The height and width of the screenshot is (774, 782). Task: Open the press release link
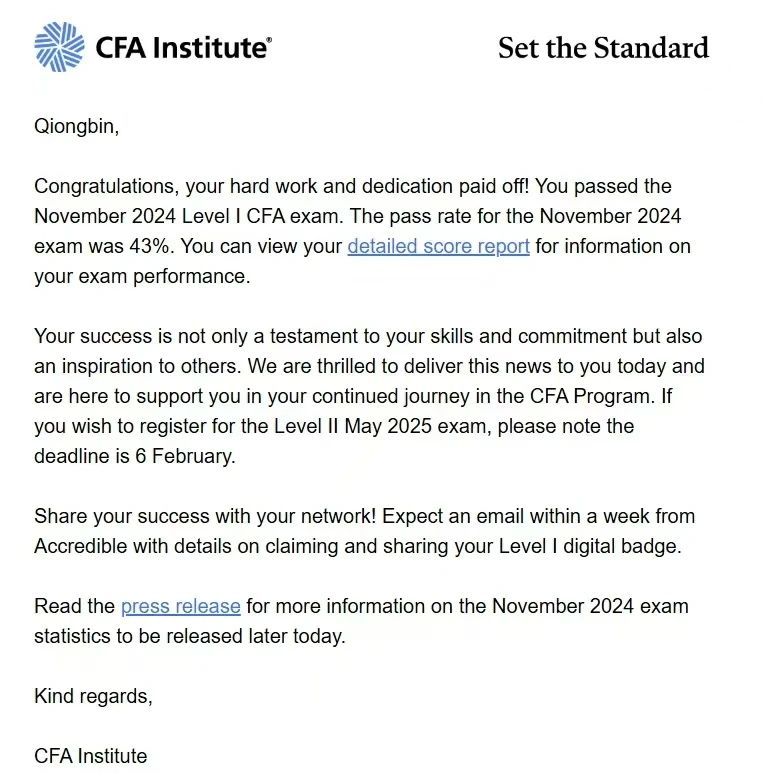[181, 606]
